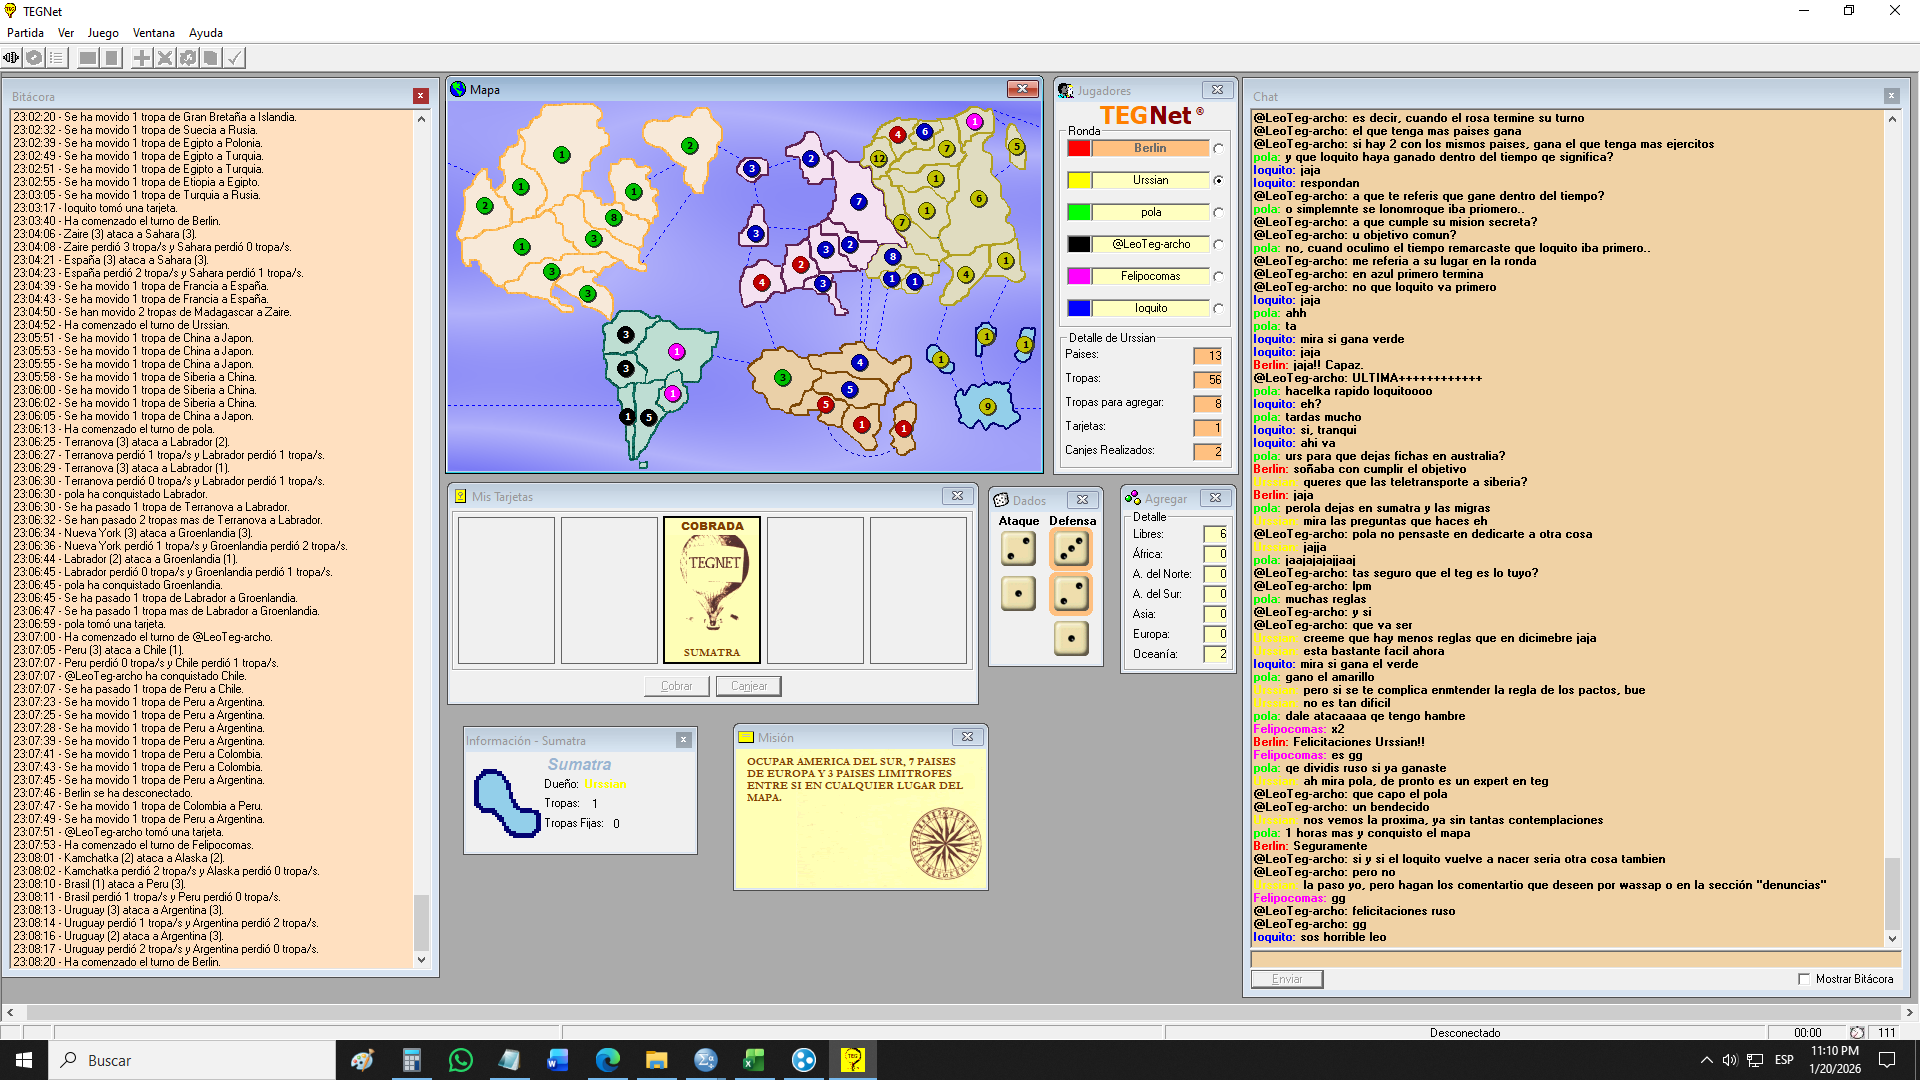1920x1080 pixels.
Task: Select the Sumatra COBRADA card
Action: tap(712, 590)
